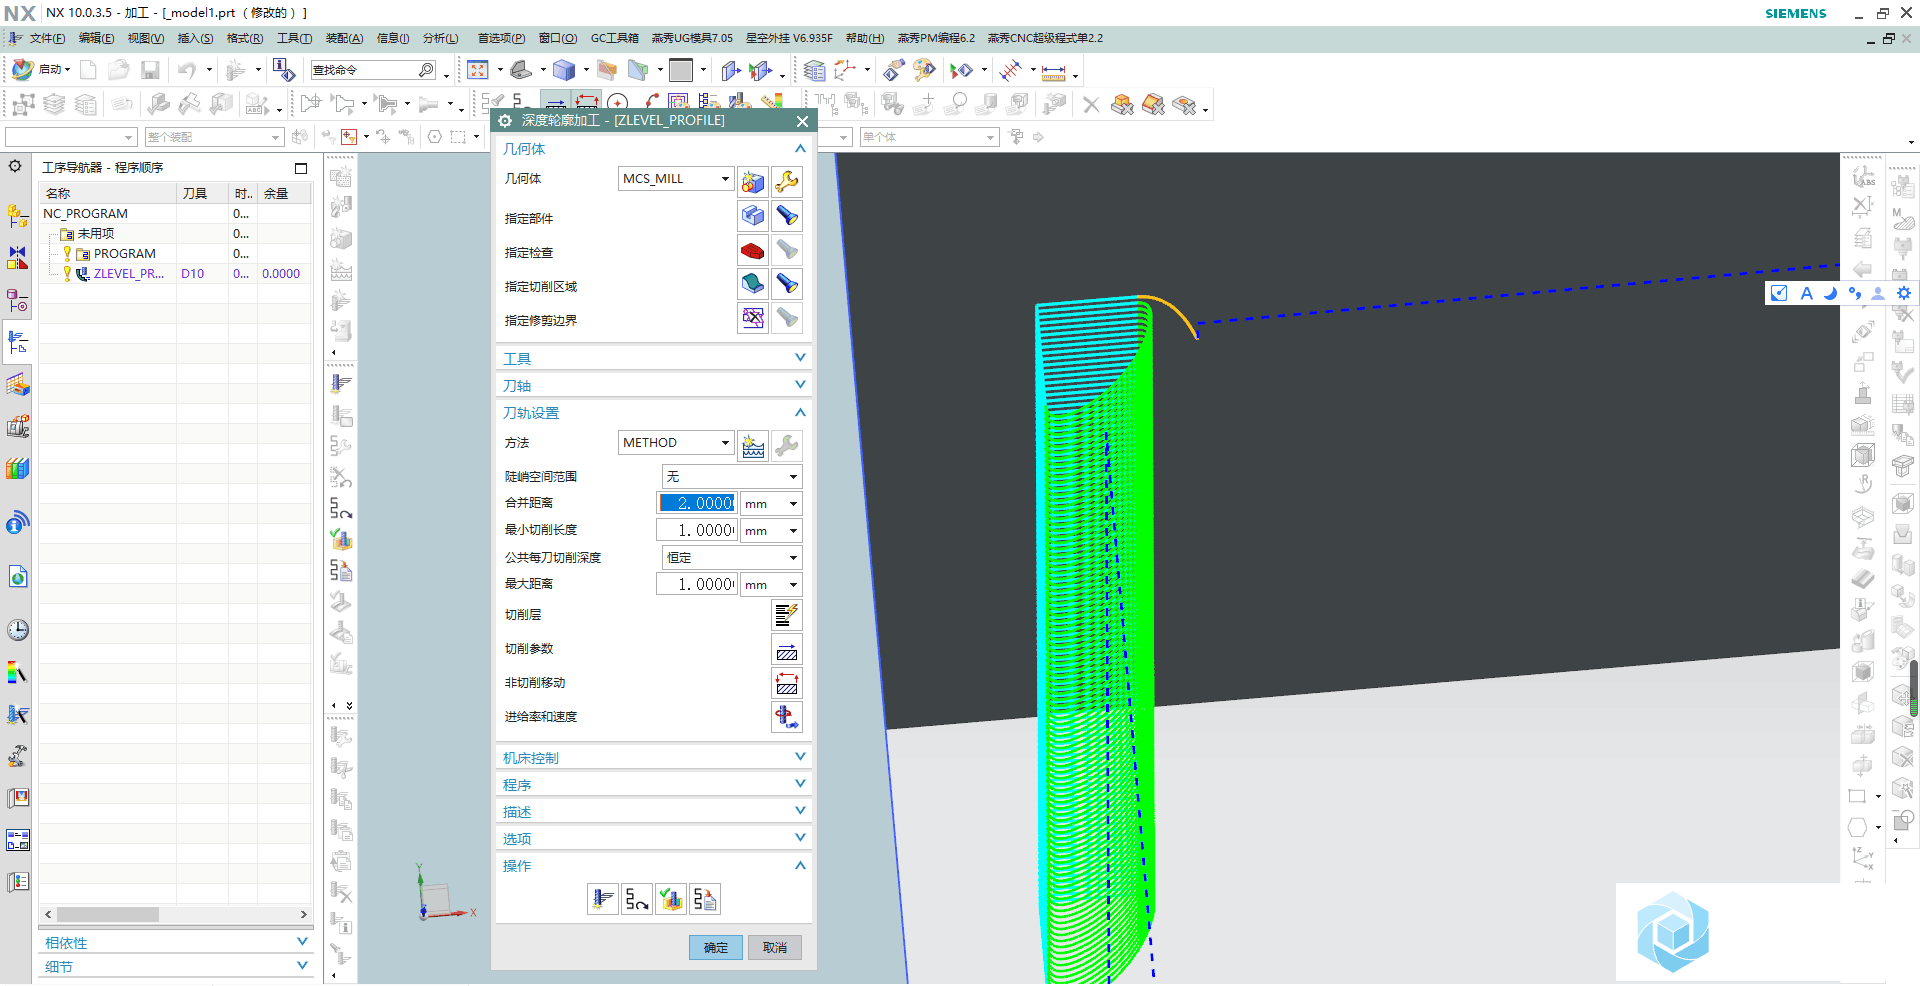Open the GC工具箱 menu
Screen dimensions: 1920x986
point(614,38)
